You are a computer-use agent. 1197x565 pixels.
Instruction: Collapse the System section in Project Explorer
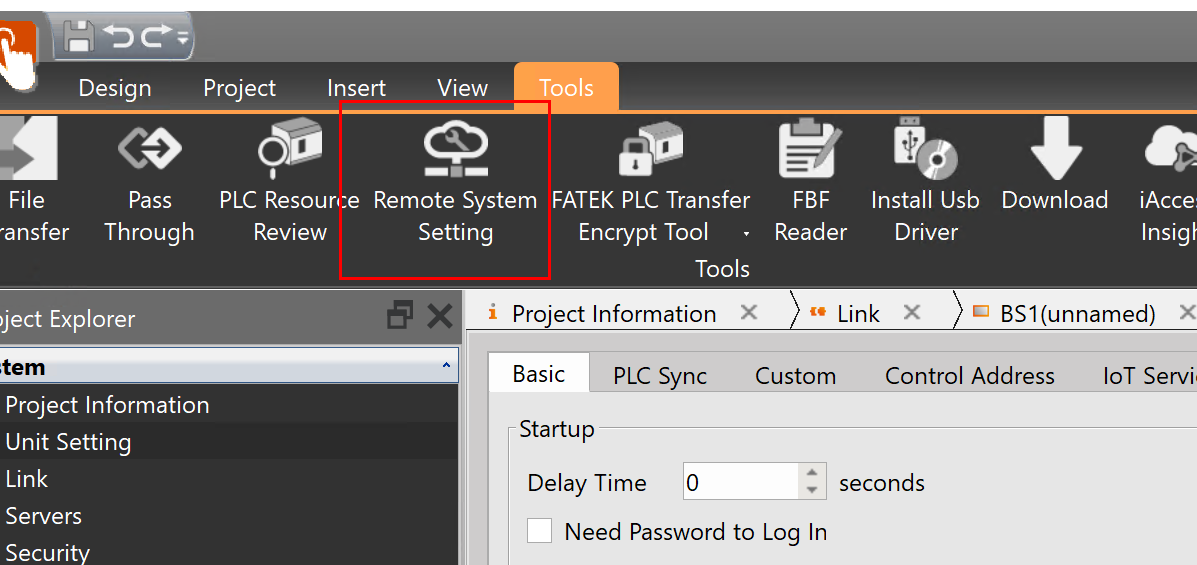point(446,367)
